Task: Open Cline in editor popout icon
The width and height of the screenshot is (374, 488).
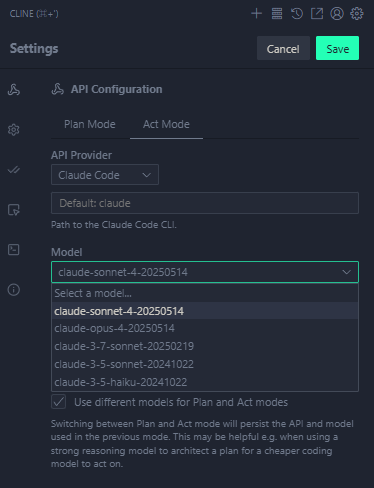Action: (317, 14)
